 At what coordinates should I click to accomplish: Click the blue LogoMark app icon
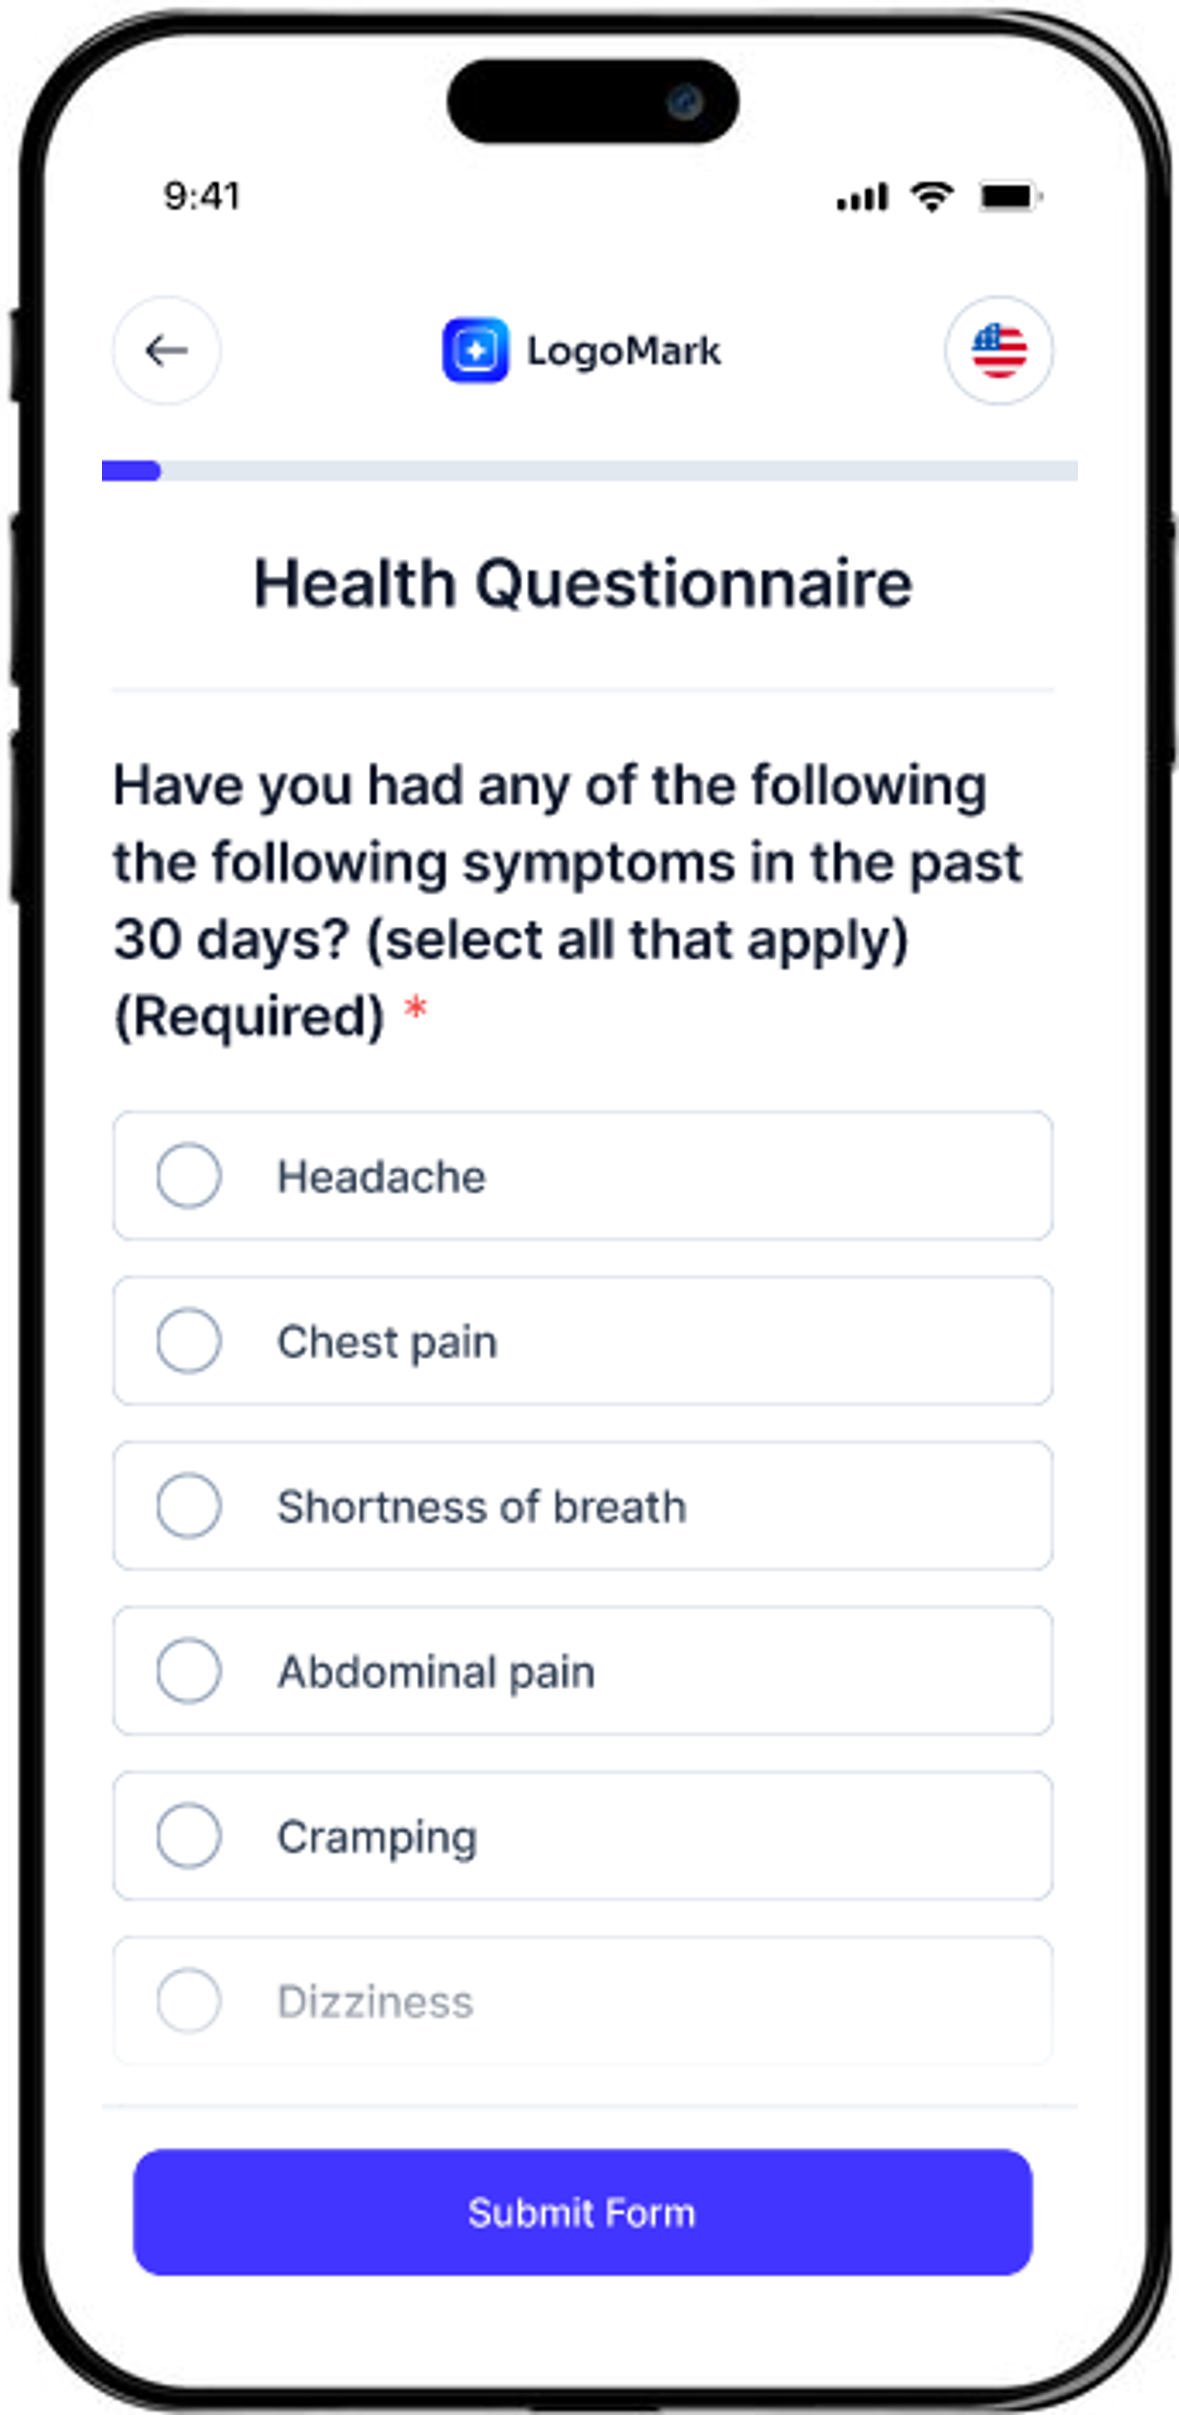coord(475,351)
